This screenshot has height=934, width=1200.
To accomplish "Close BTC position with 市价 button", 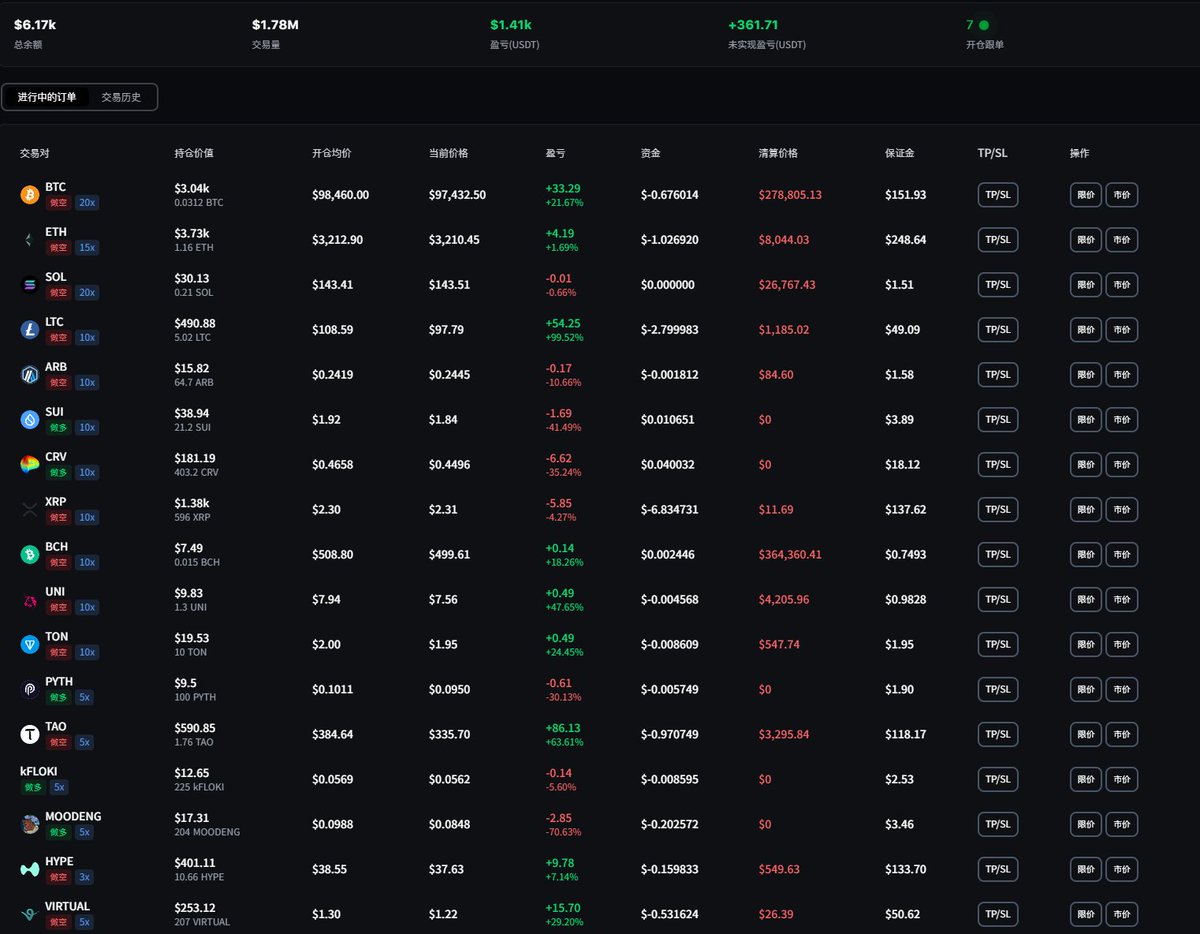I will coord(1122,195).
